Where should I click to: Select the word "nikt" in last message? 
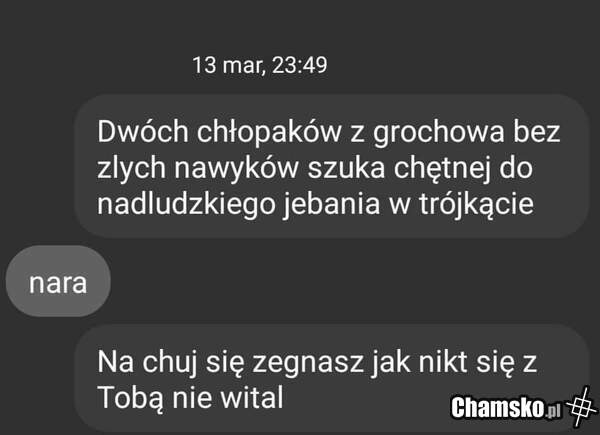pos(443,362)
